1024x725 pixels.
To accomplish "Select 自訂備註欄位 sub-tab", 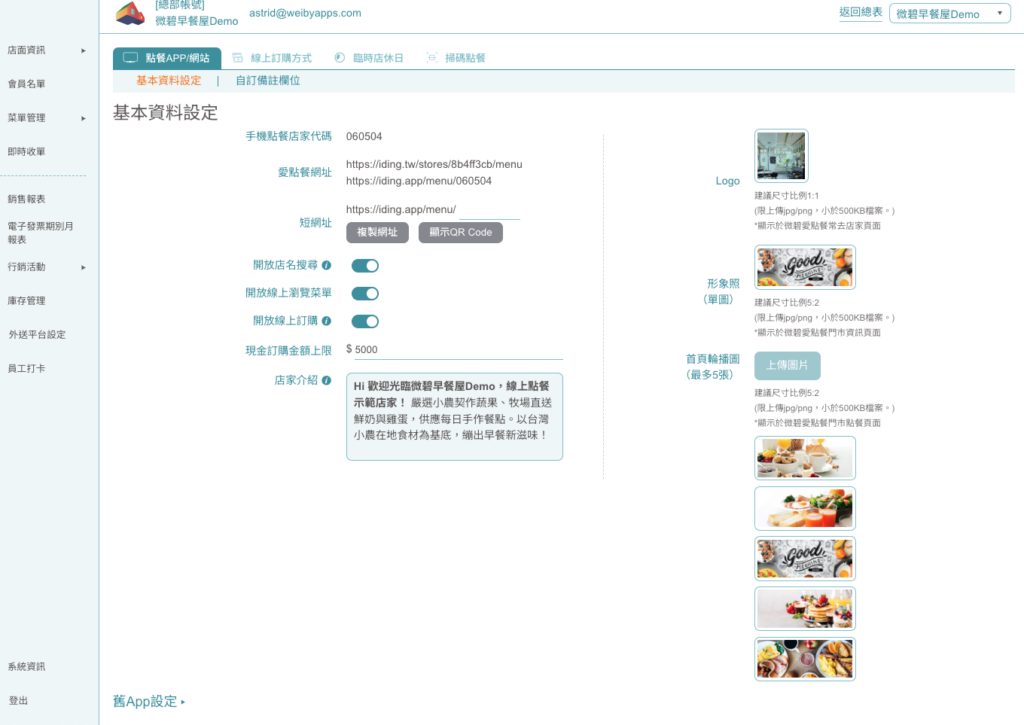I will click(268, 80).
